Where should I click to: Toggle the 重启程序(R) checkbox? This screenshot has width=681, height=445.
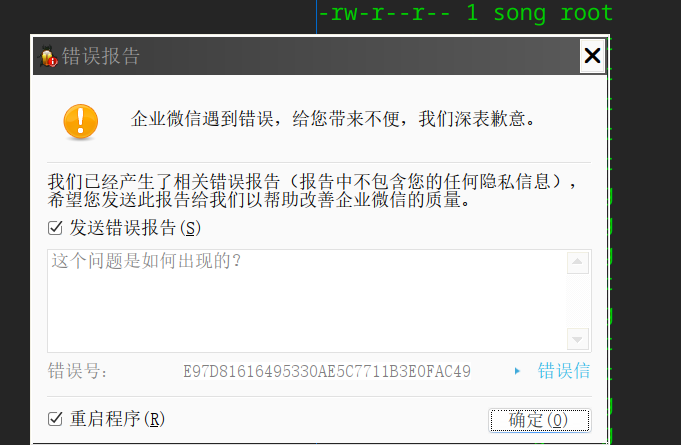pos(55,419)
